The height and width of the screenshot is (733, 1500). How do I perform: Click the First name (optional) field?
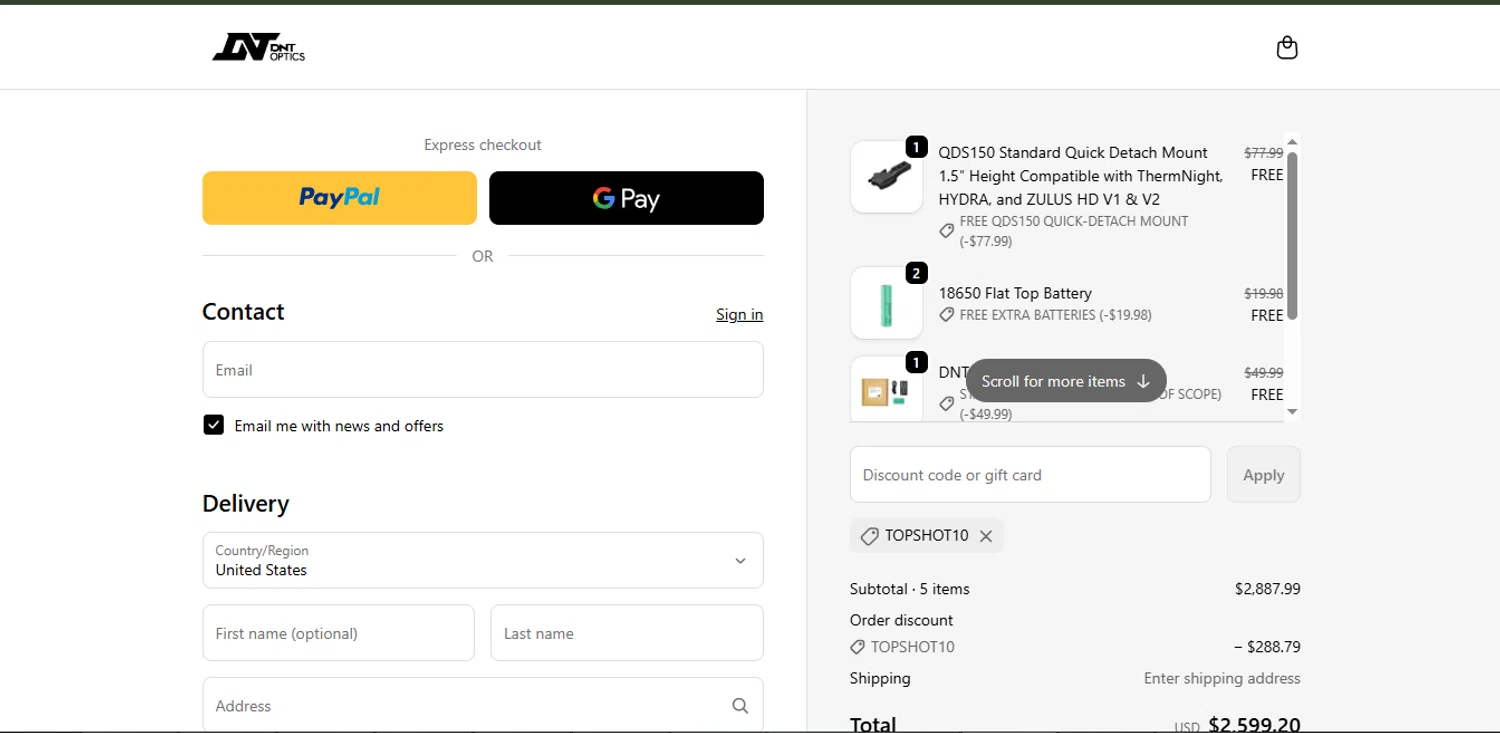pyautogui.click(x=338, y=633)
